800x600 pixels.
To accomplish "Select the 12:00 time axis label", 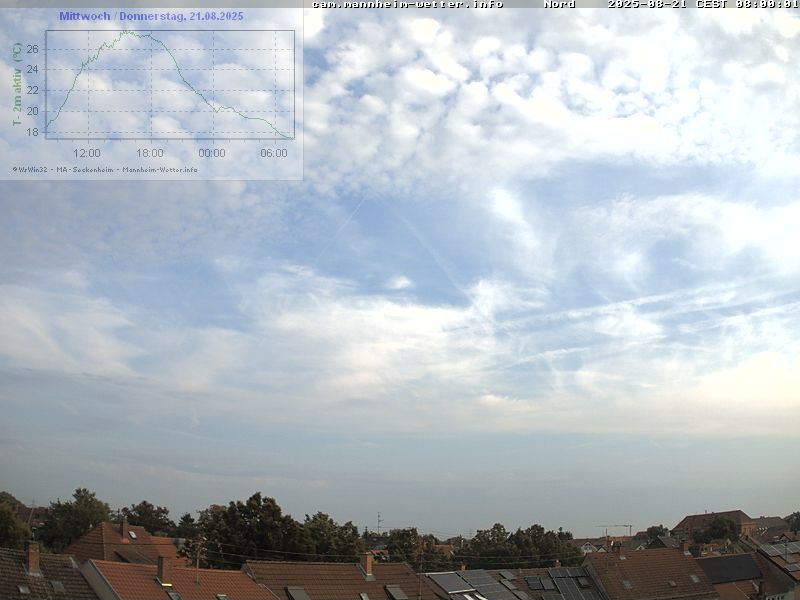I will 87,153.
